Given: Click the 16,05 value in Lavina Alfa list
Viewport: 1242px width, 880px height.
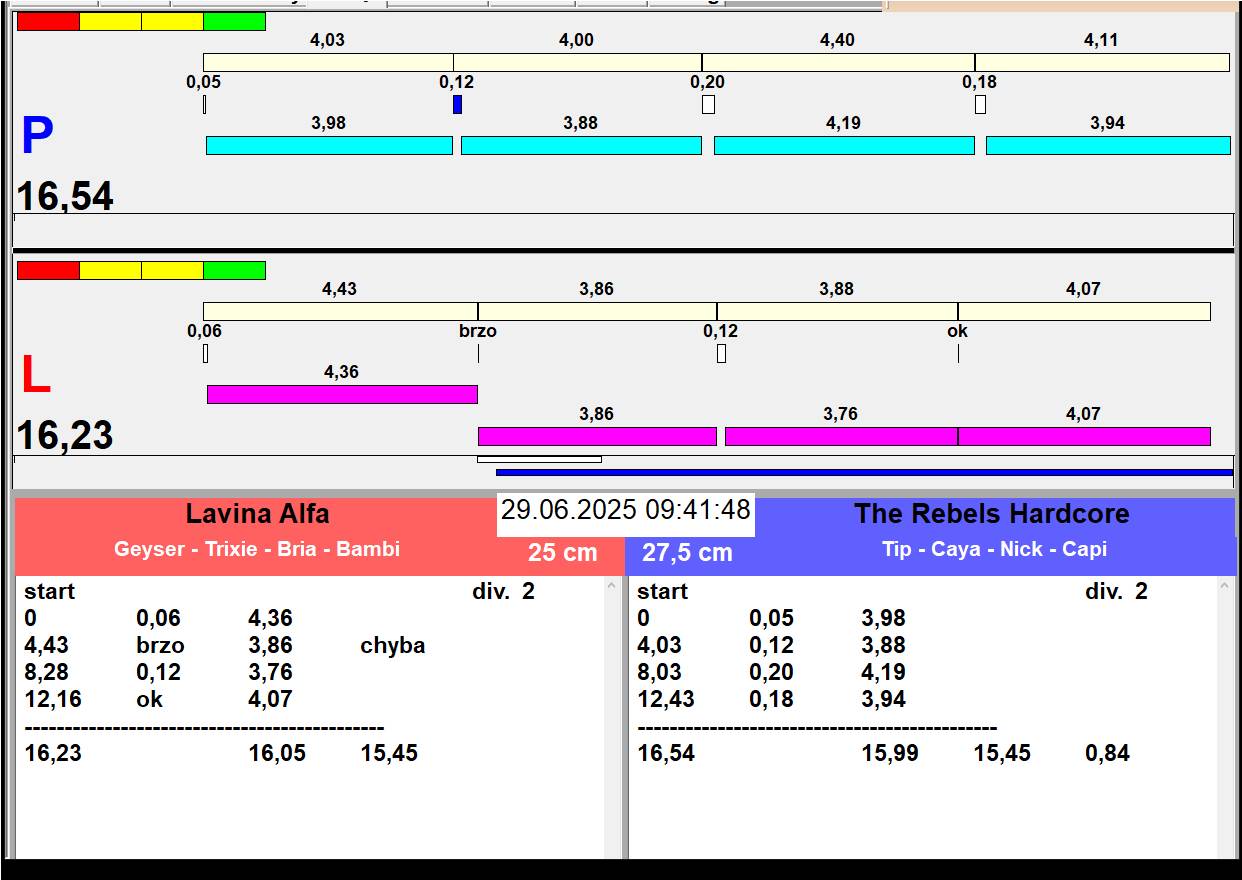Looking at the screenshot, I should click(x=277, y=753).
